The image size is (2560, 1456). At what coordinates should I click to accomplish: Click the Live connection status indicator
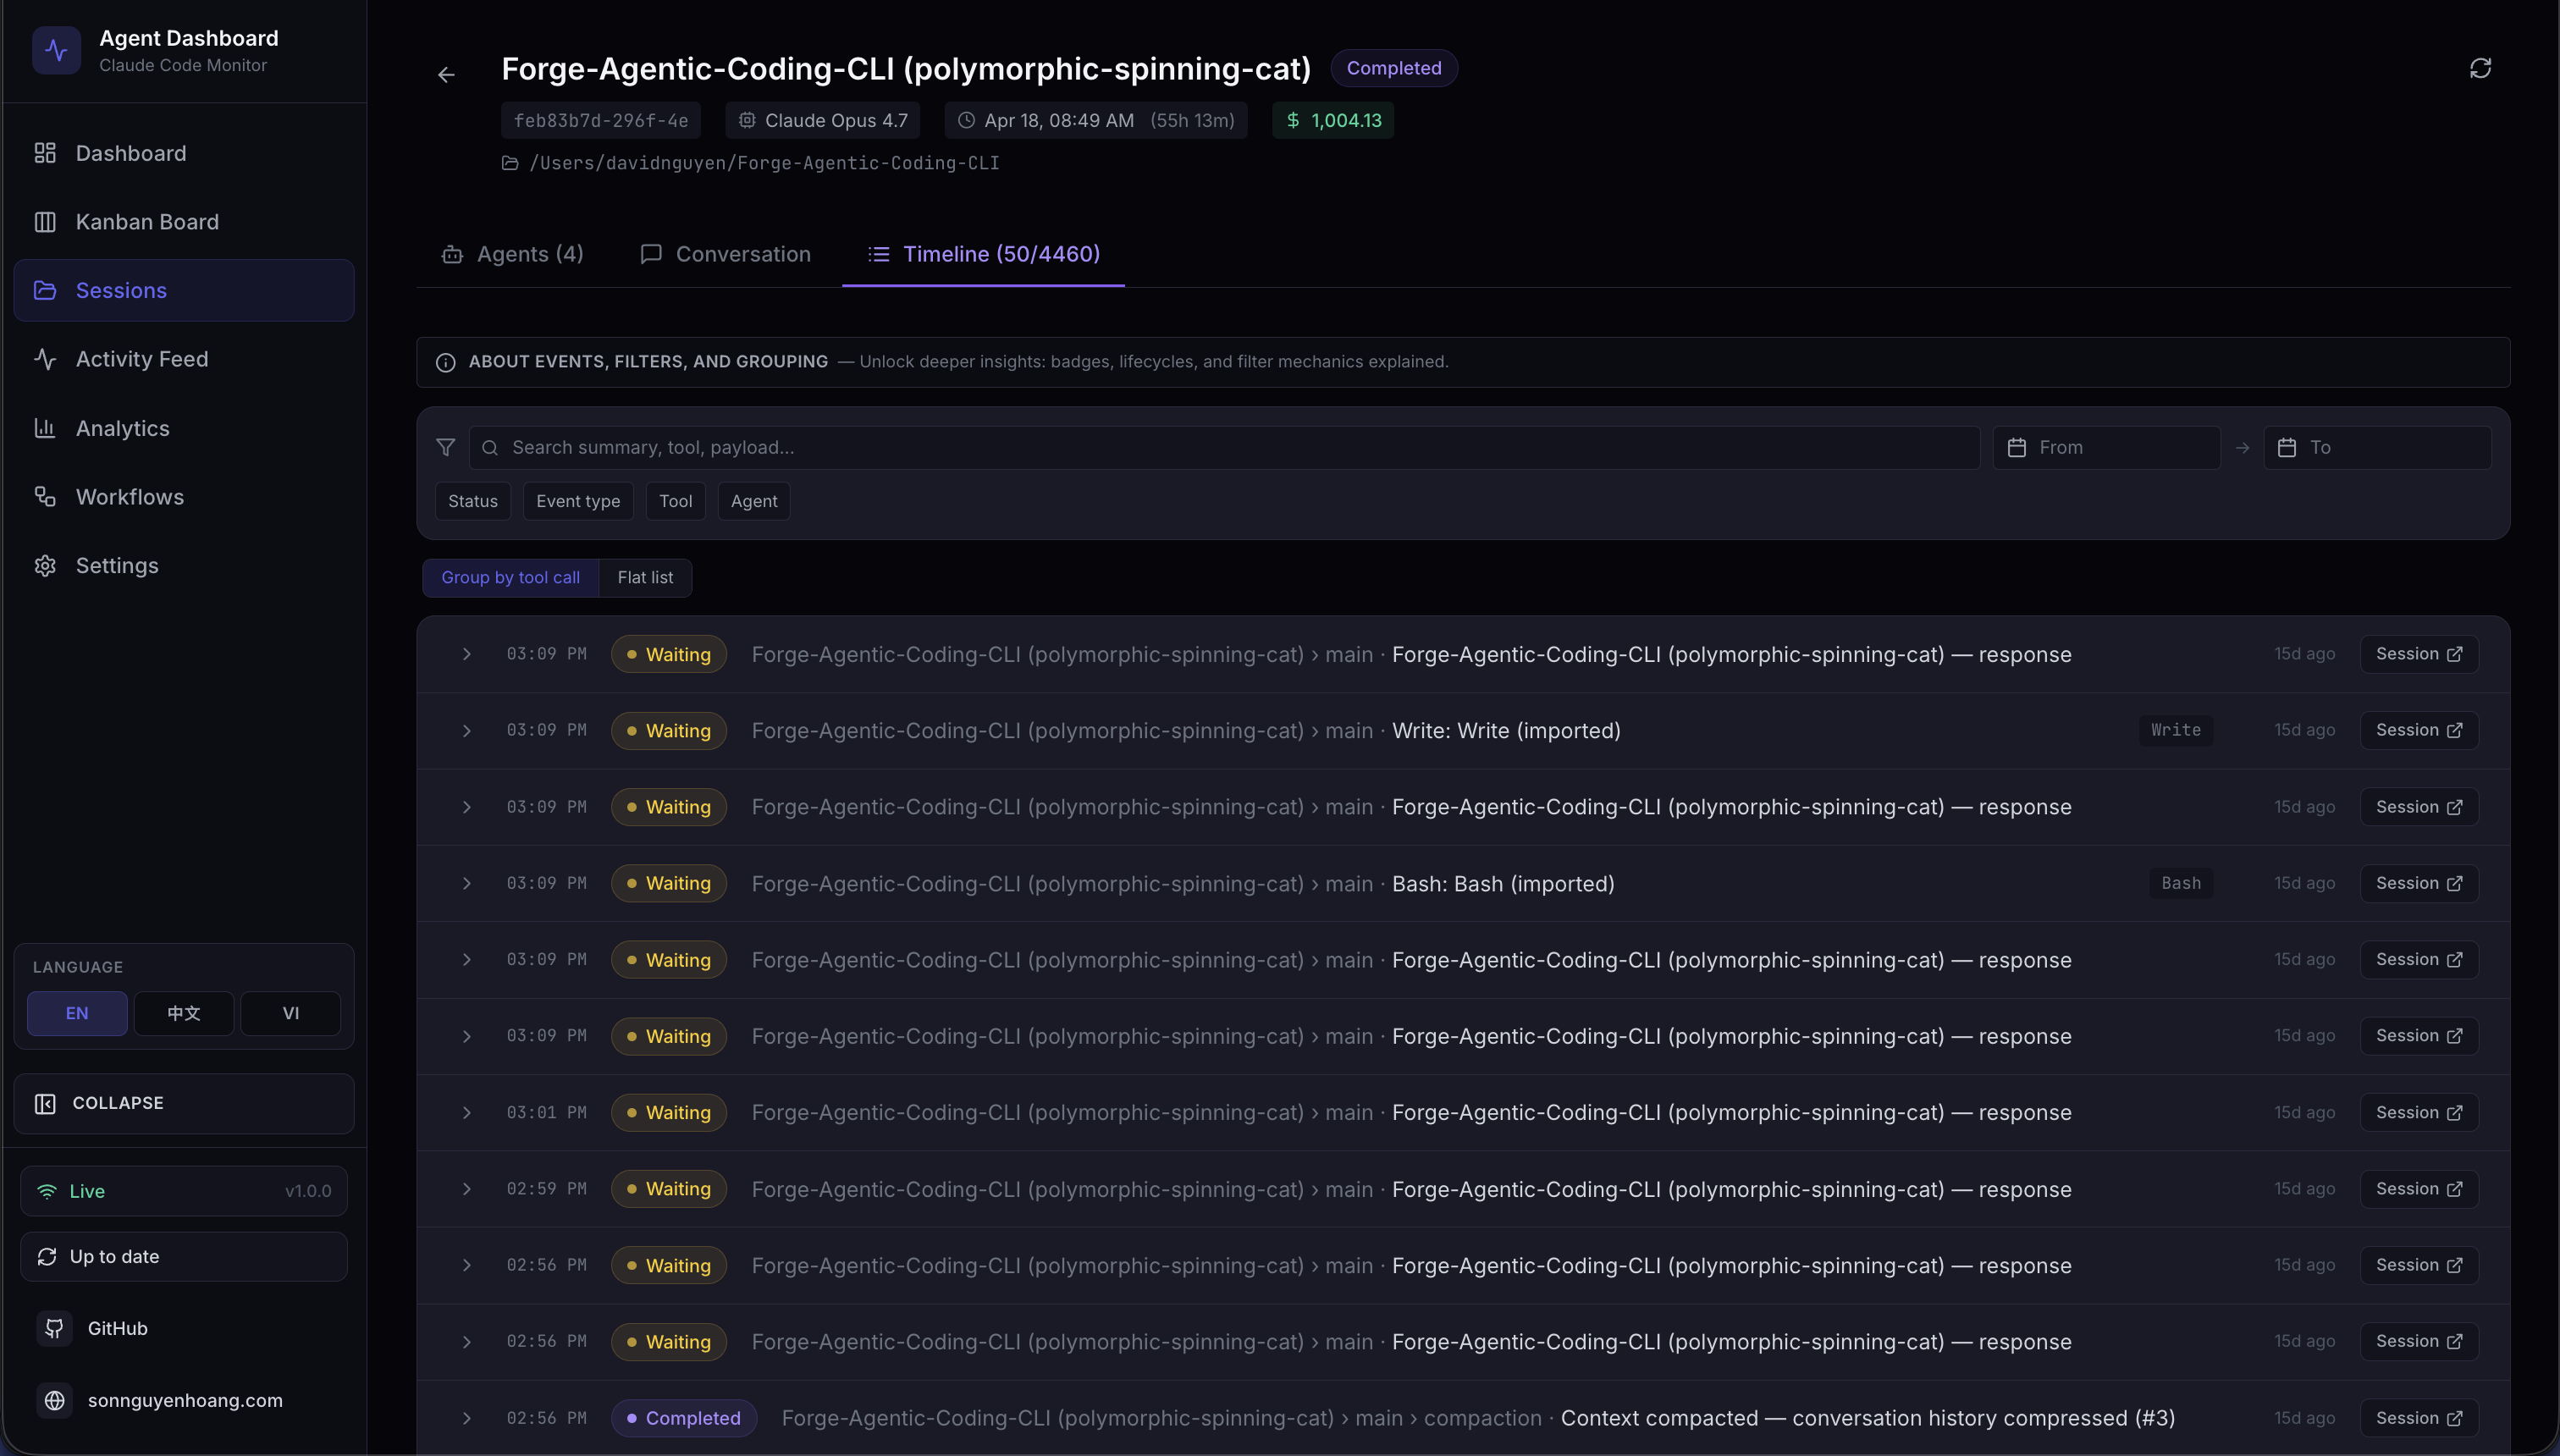coord(184,1191)
